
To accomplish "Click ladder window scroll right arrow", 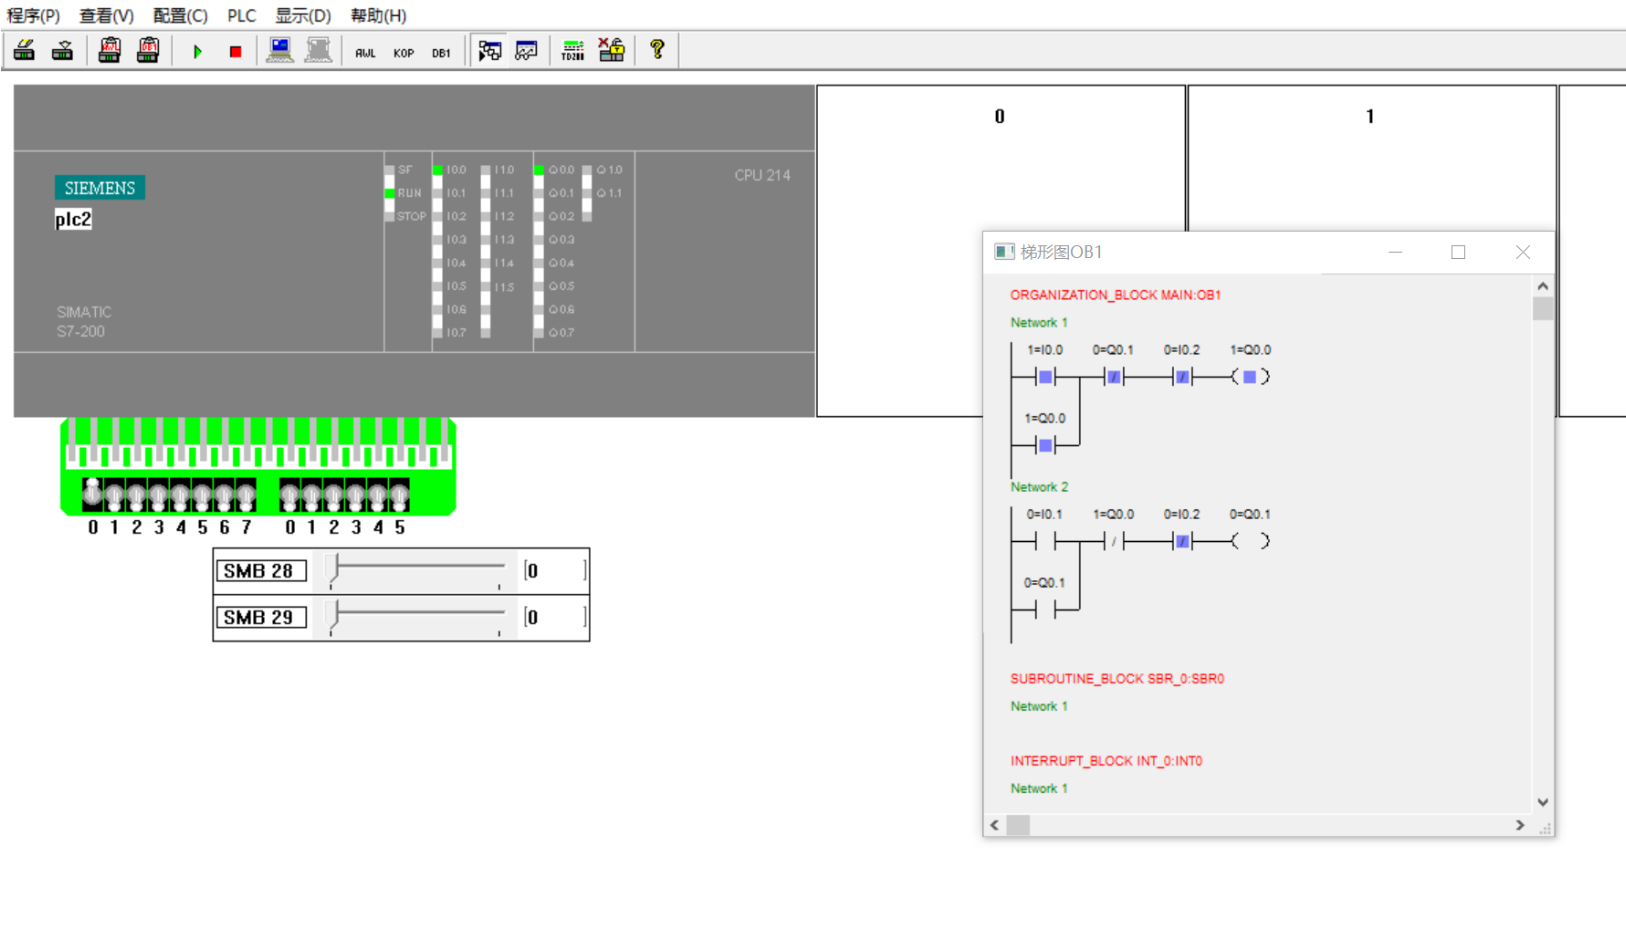I will click(x=1520, y=825).
